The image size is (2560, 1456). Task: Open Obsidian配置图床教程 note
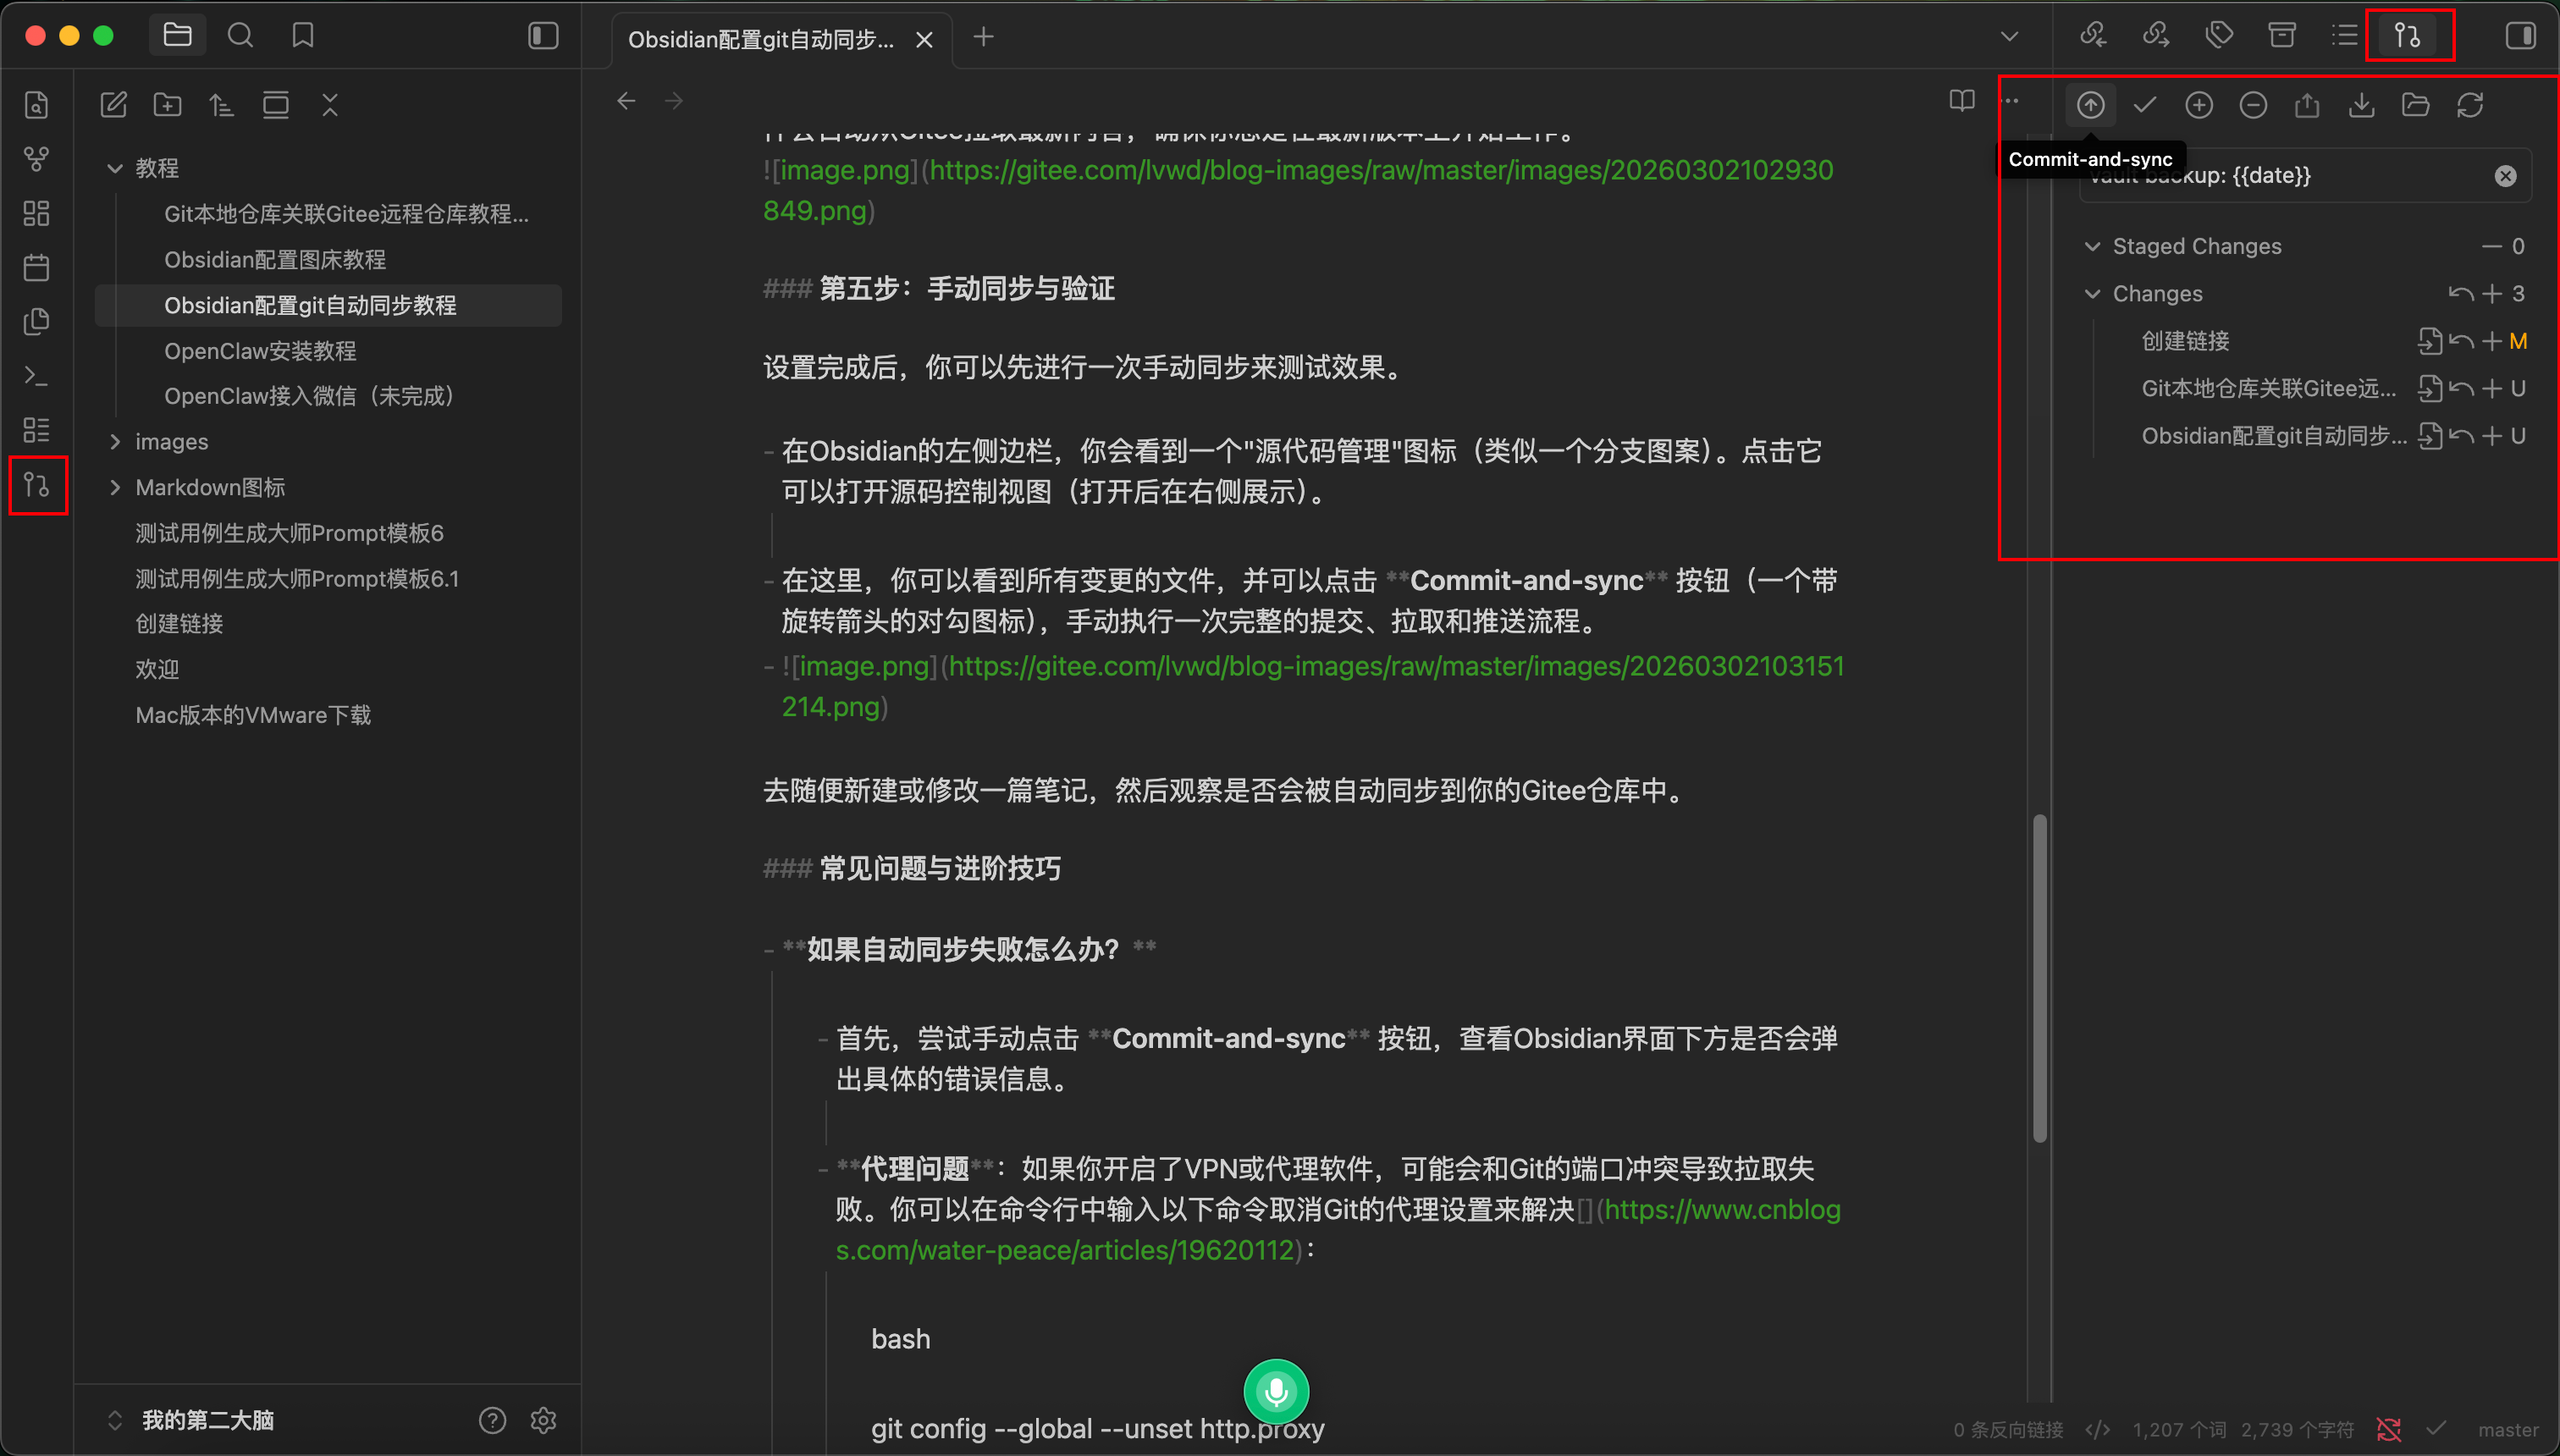[275, 260]
